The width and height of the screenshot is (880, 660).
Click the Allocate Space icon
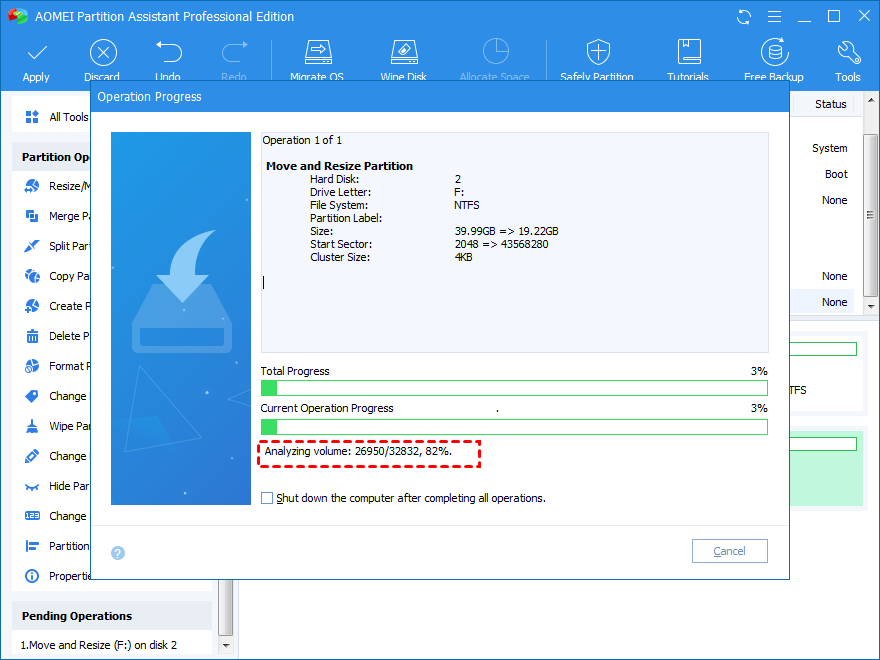click(x=495, y=52)
